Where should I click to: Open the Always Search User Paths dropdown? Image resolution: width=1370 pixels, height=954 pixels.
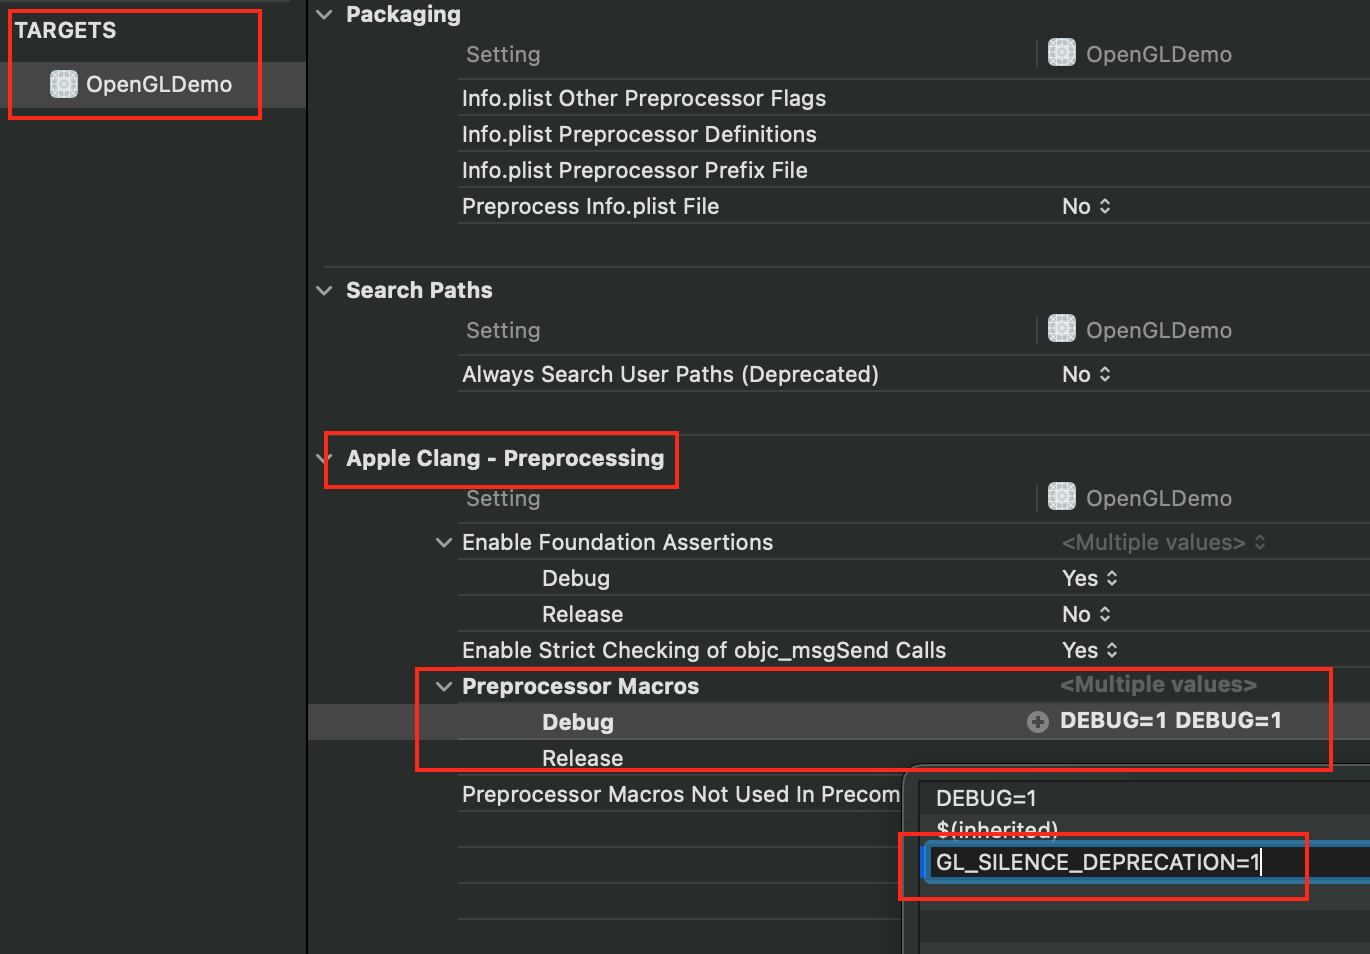coord(1086,375)
